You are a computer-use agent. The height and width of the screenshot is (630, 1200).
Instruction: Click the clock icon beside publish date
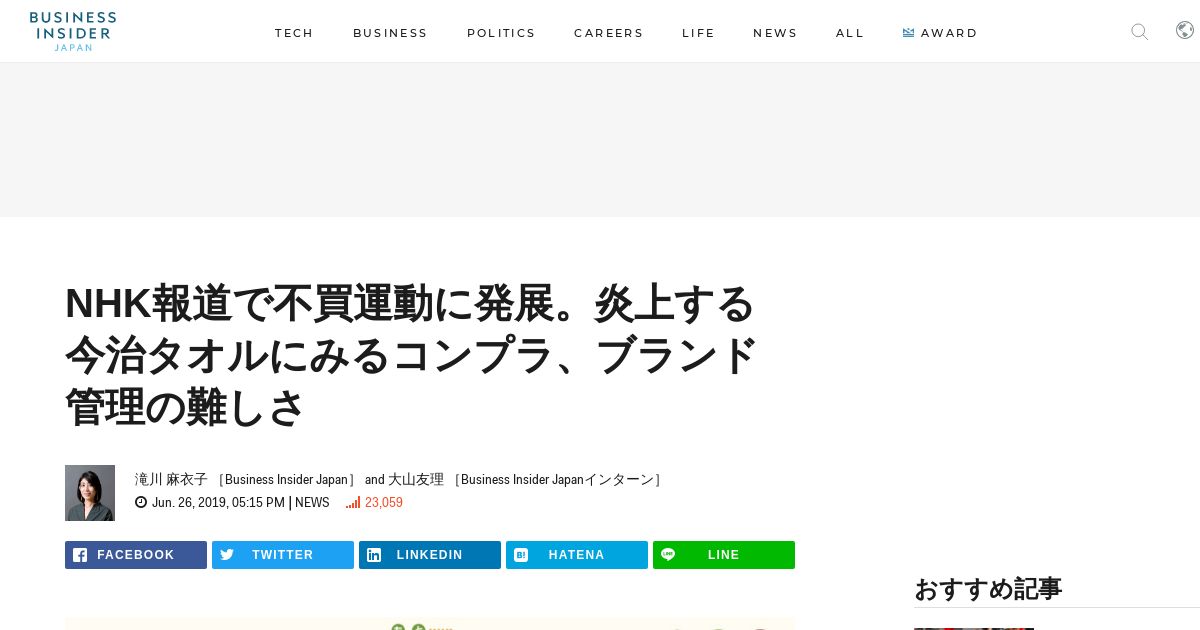[x=141, y=502]
